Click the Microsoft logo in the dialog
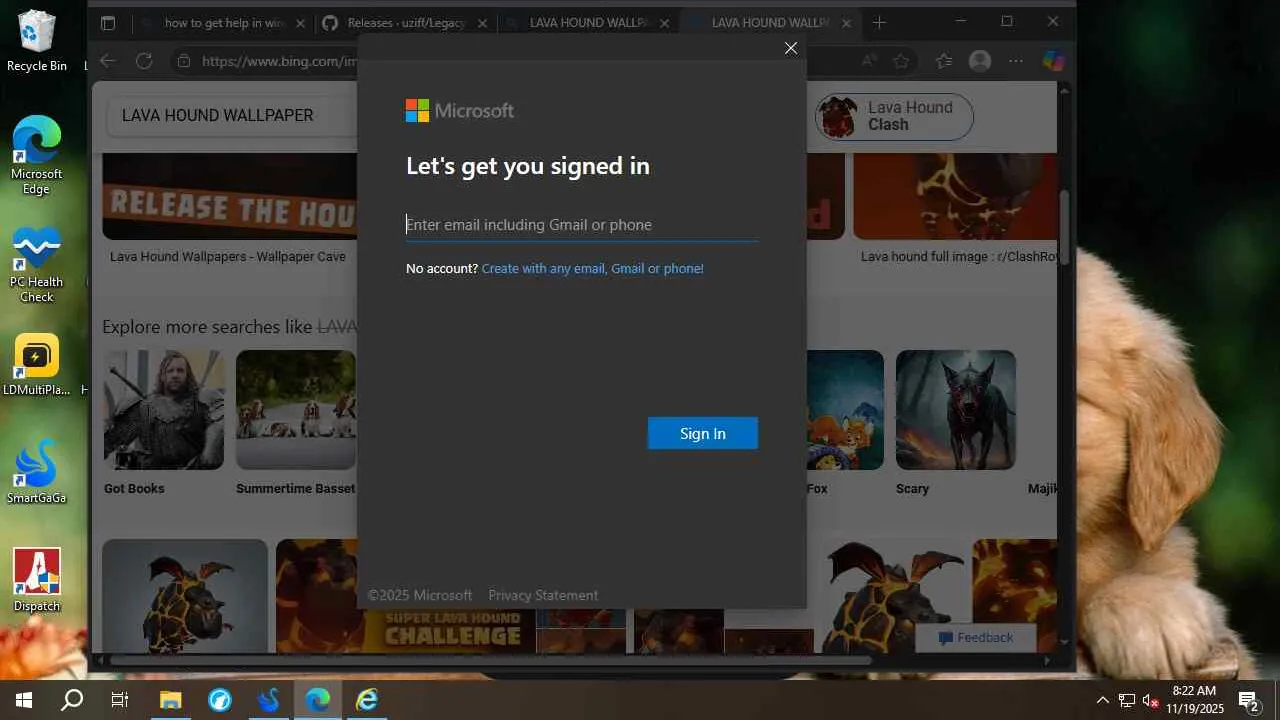The height and width of the screenshot is (720, 1280). point(460,110)
